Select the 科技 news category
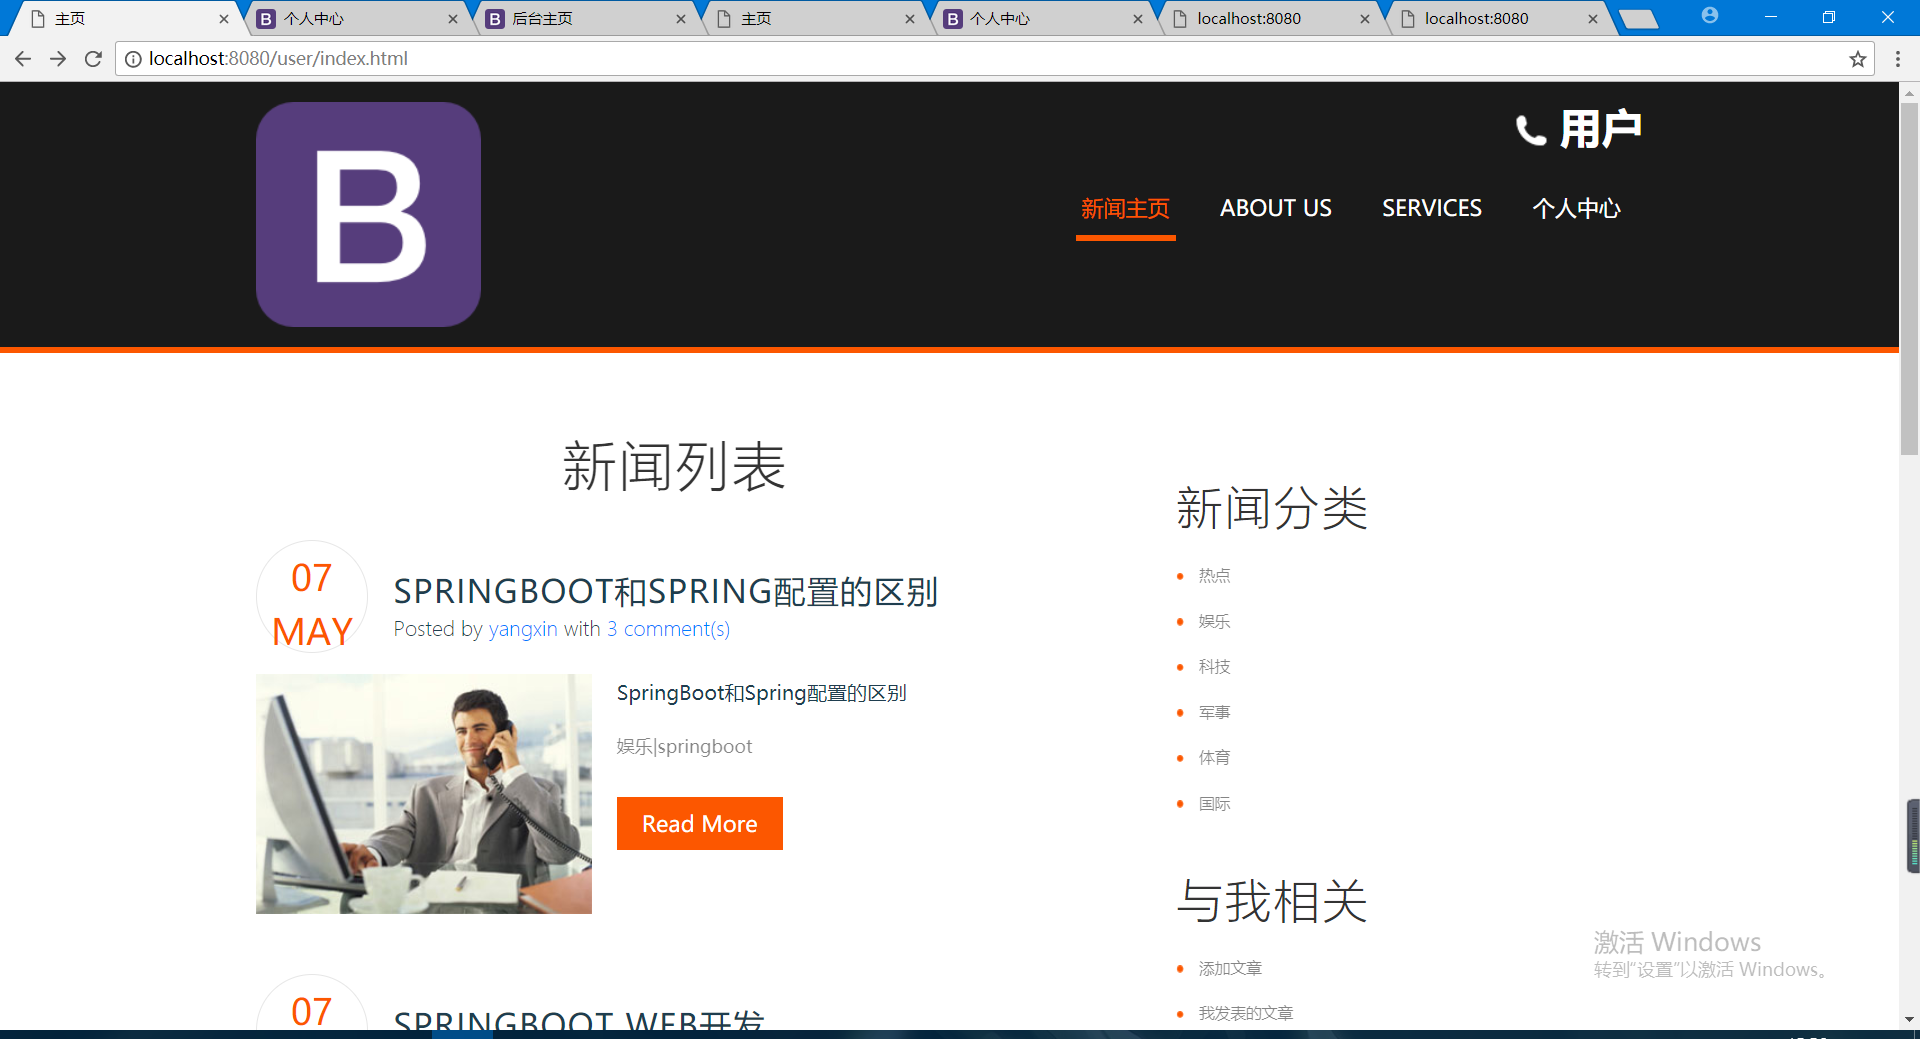 pos(1214,667)
